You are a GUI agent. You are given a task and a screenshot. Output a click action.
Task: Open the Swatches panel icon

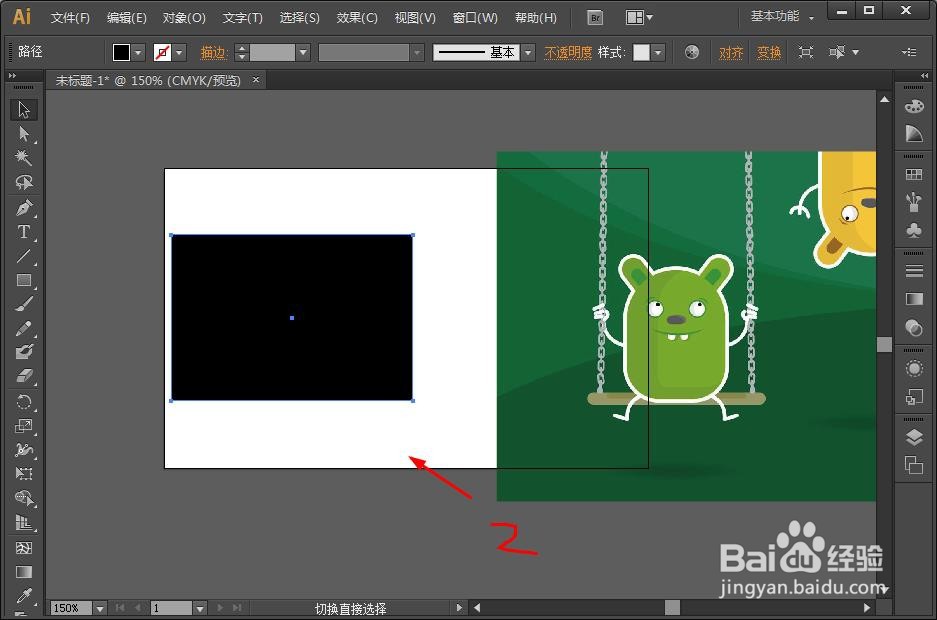click(x=914, y=174)
